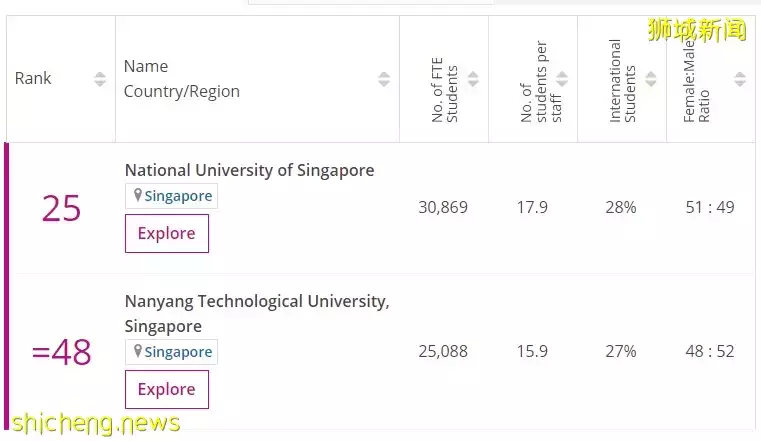
Task: Sort by Name Country/Region arrows
Action: (x=384, y=79)
